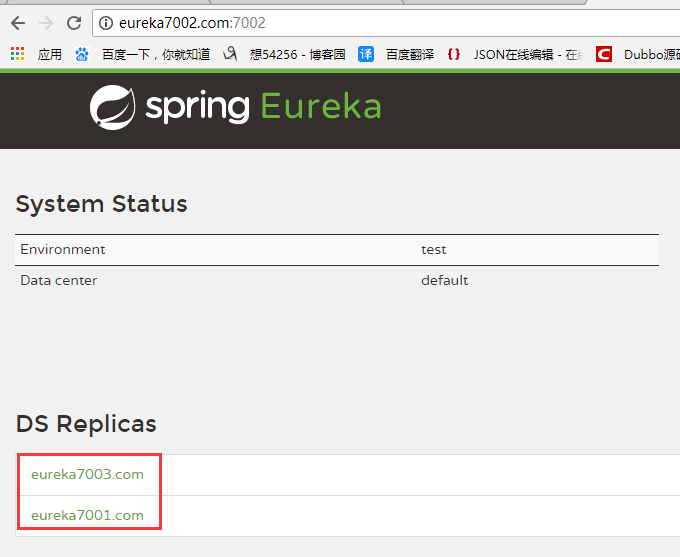View site info icon in address bar
The height and width of the screenshot is (557, 680).
click(x=106, y=23)
